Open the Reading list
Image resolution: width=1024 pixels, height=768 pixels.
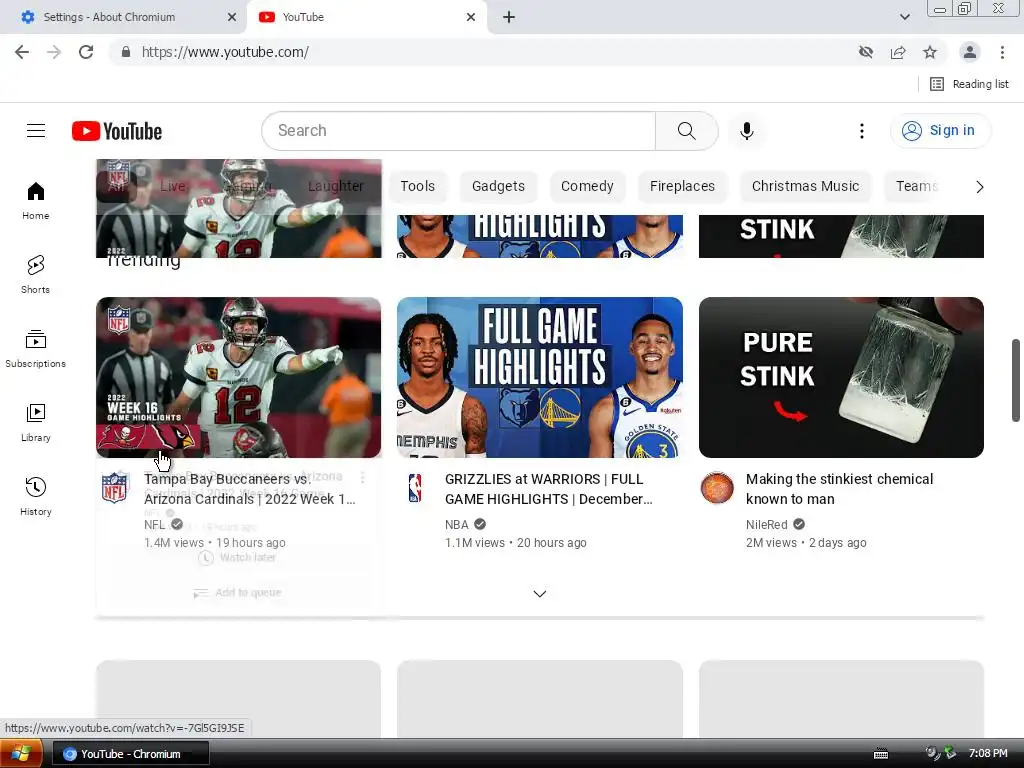point(969,84)
